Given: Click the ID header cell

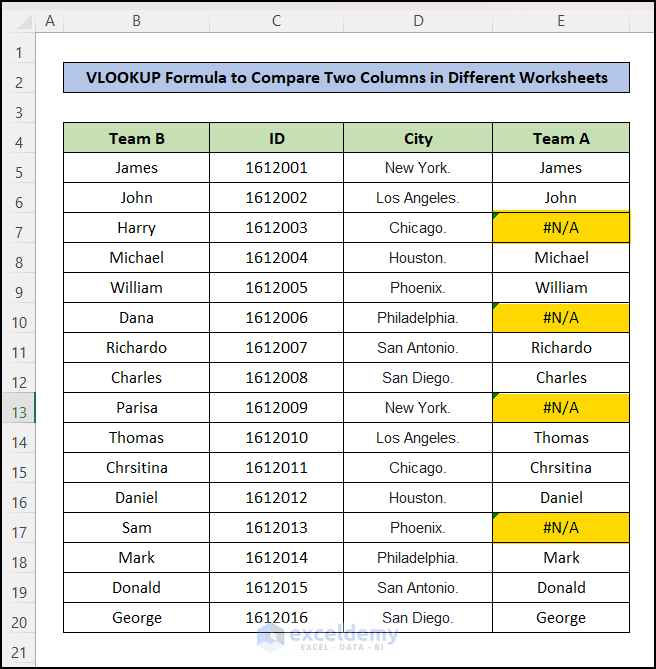Looking at the screenshot, I should (276, 139).
